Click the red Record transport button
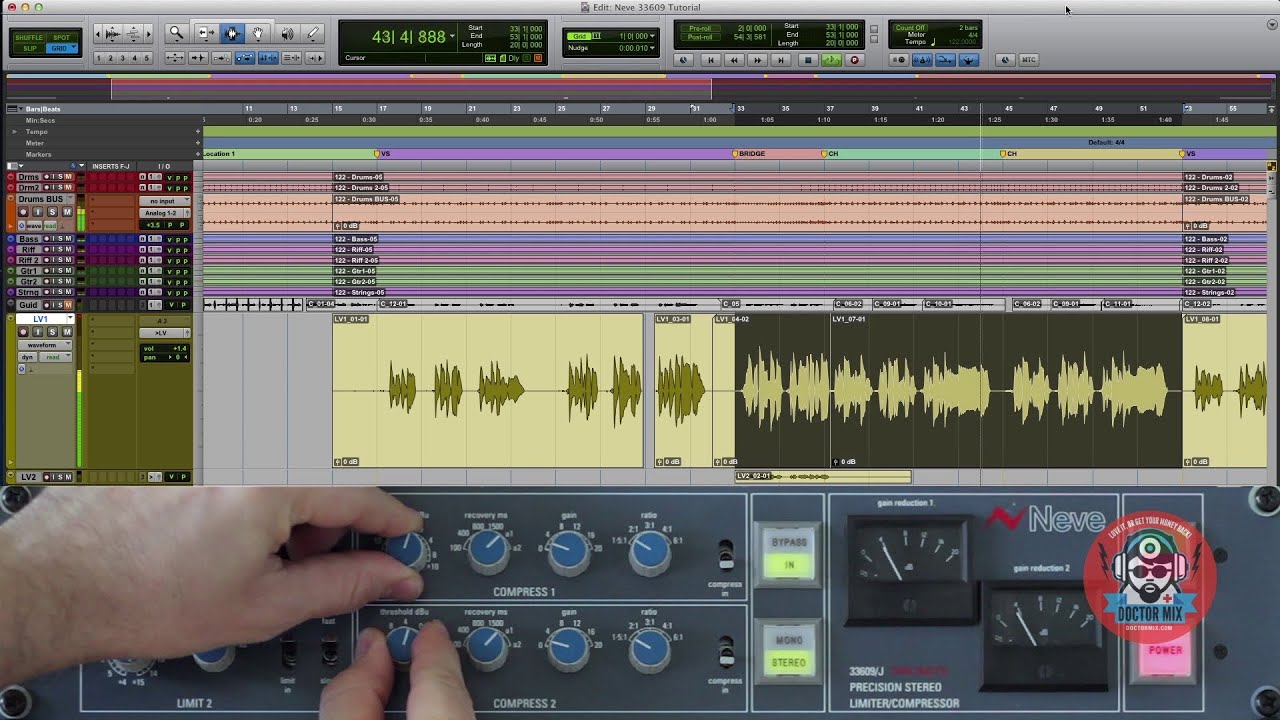The width and height of the screenshot is (1280, 720). click(855, 60)
